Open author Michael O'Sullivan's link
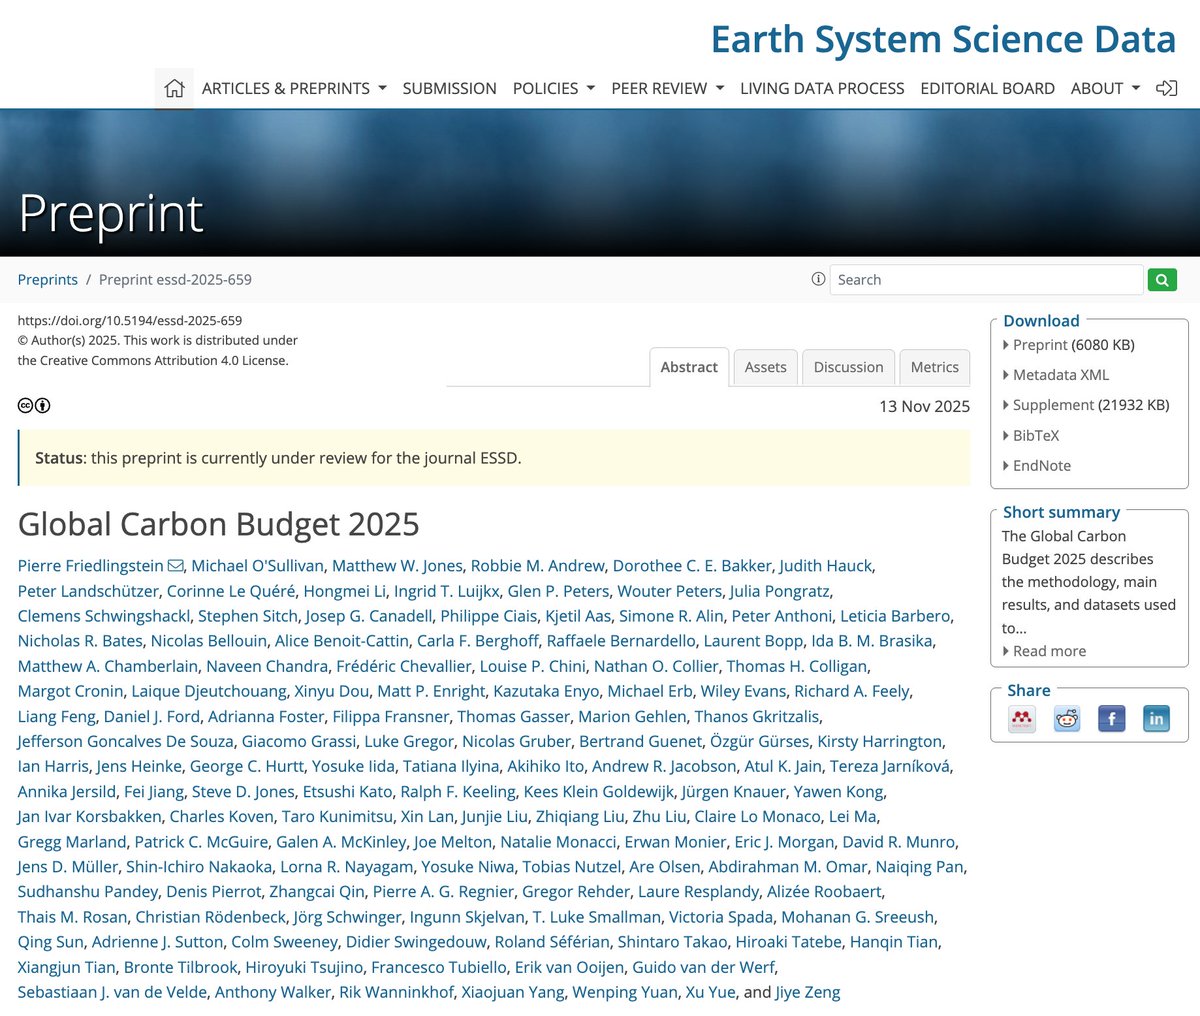The width and height of the screenshot is (1200, 1016). click(258, 566)
